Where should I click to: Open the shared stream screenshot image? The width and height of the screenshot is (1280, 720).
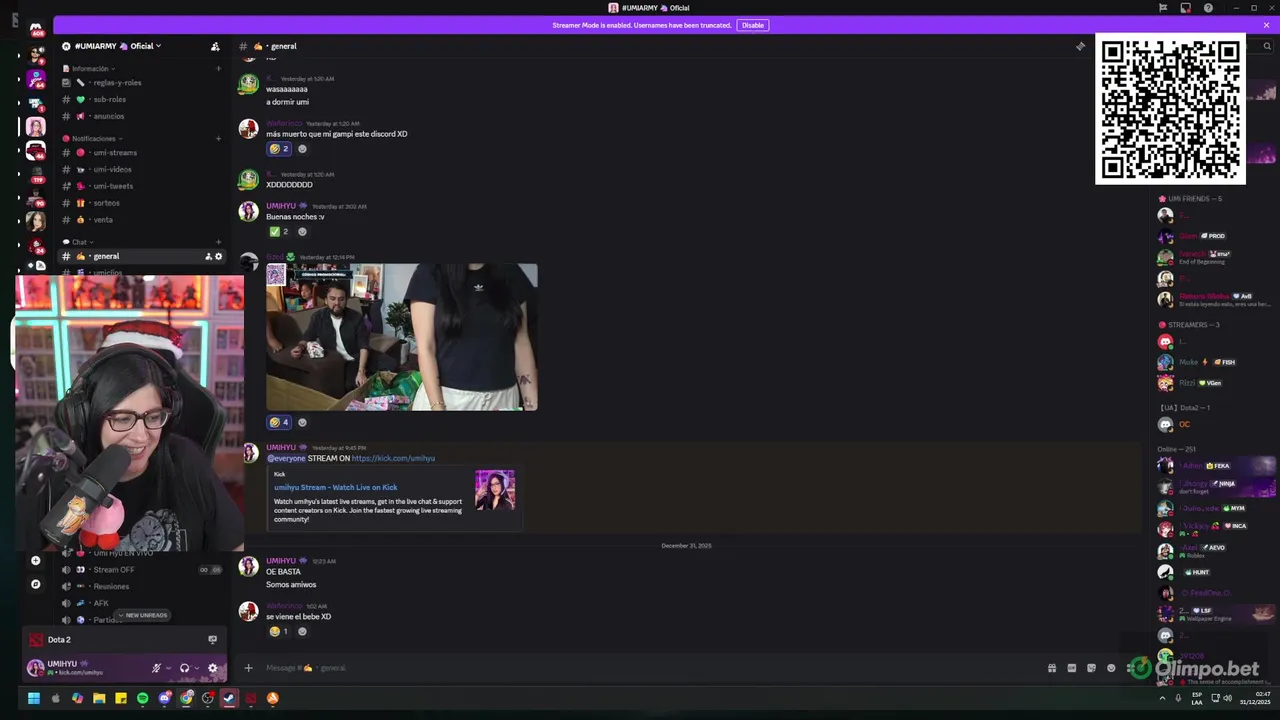click(402, 337)
